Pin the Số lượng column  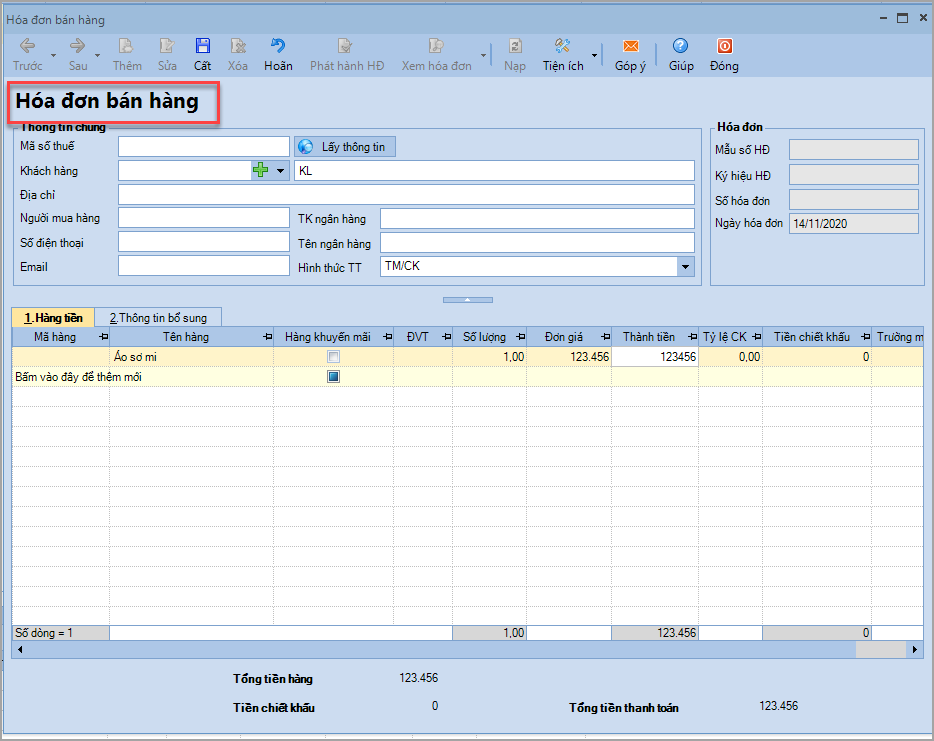pyautogui.click(x=521, y=337)
